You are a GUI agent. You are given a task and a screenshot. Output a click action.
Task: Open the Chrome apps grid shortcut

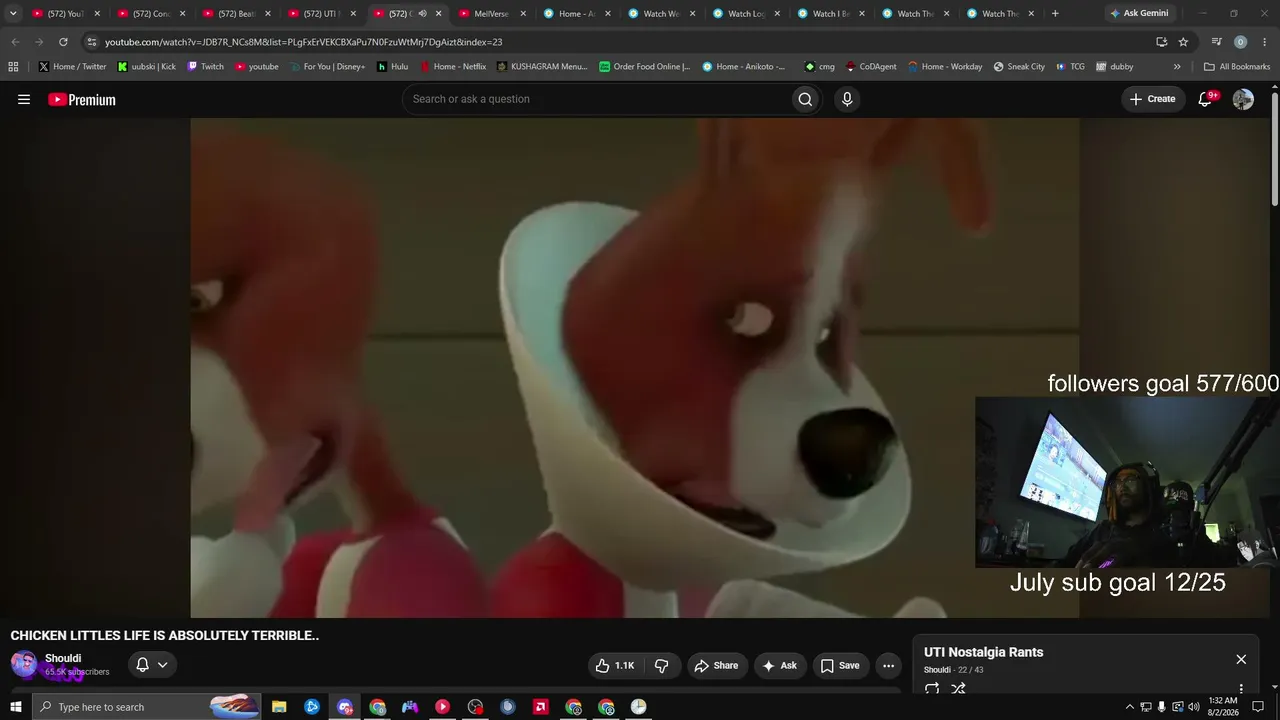pyautogui.click(x=13, y=67)
